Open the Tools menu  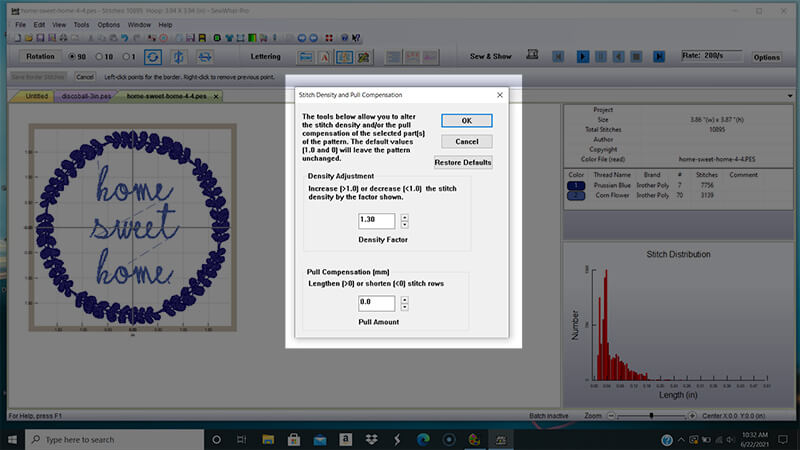click(x=81, y=24)
